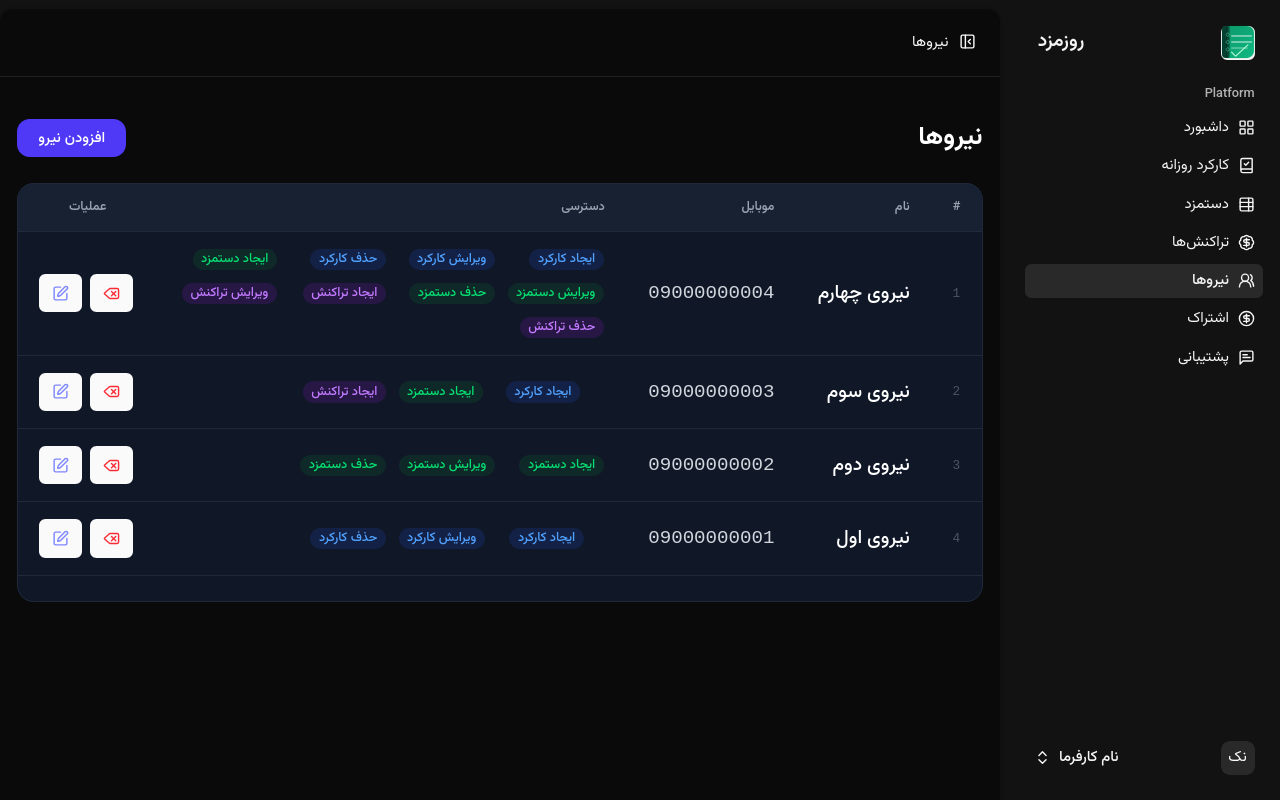Click the روزمزد app logo icon
The height and width of the screenshot is (800, 1280).
pos(1238,43)
